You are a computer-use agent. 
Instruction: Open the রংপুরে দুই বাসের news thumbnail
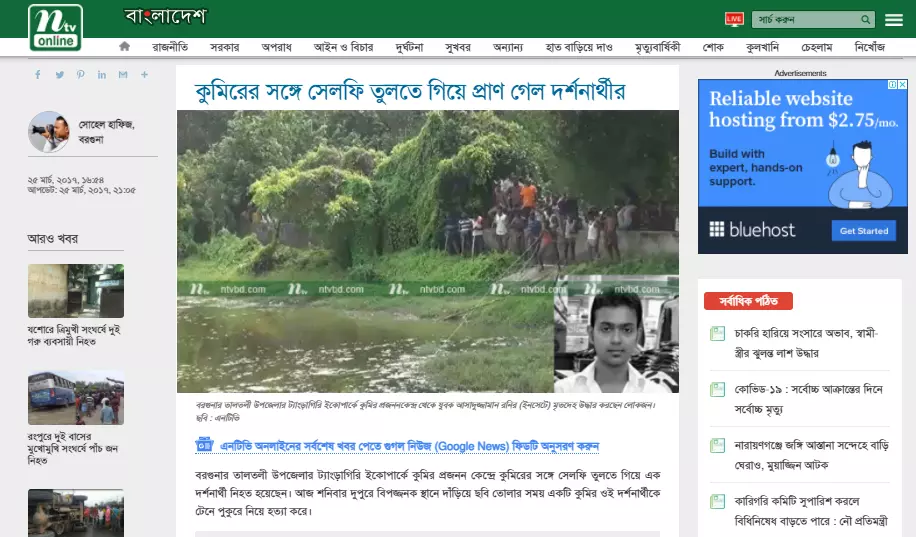pyautogui.click(x=76, y=398)
